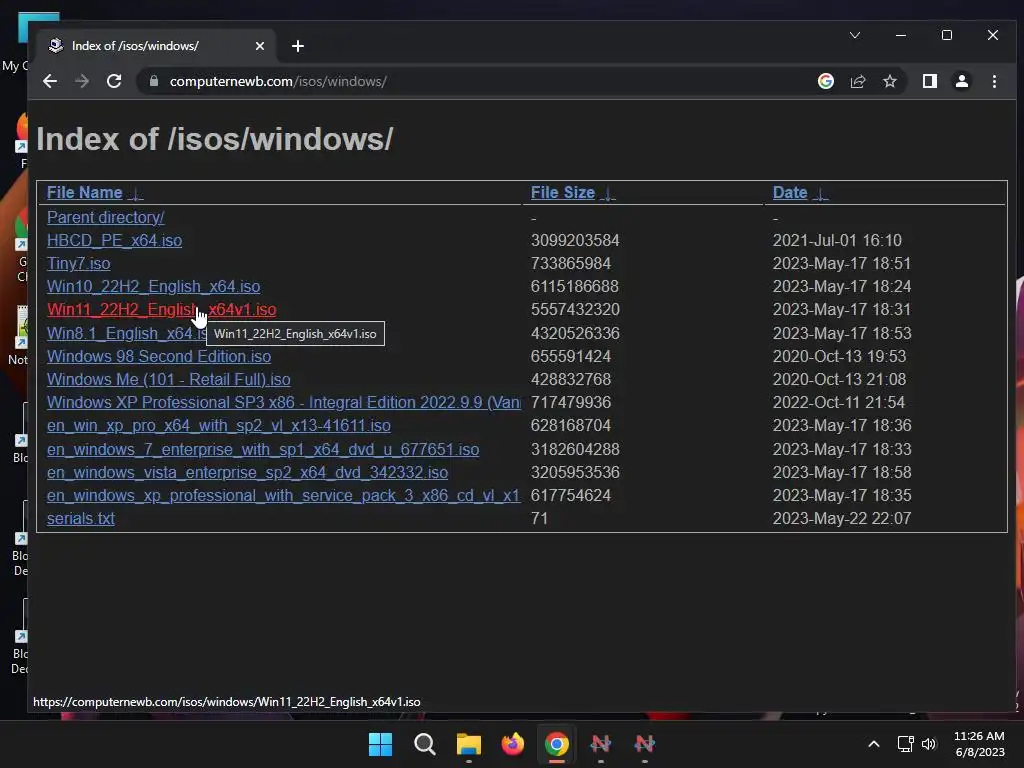1024x768 pixels.
Task: Select the Index of /isos/windows/ tab
Action: click(x=153, y=46)
